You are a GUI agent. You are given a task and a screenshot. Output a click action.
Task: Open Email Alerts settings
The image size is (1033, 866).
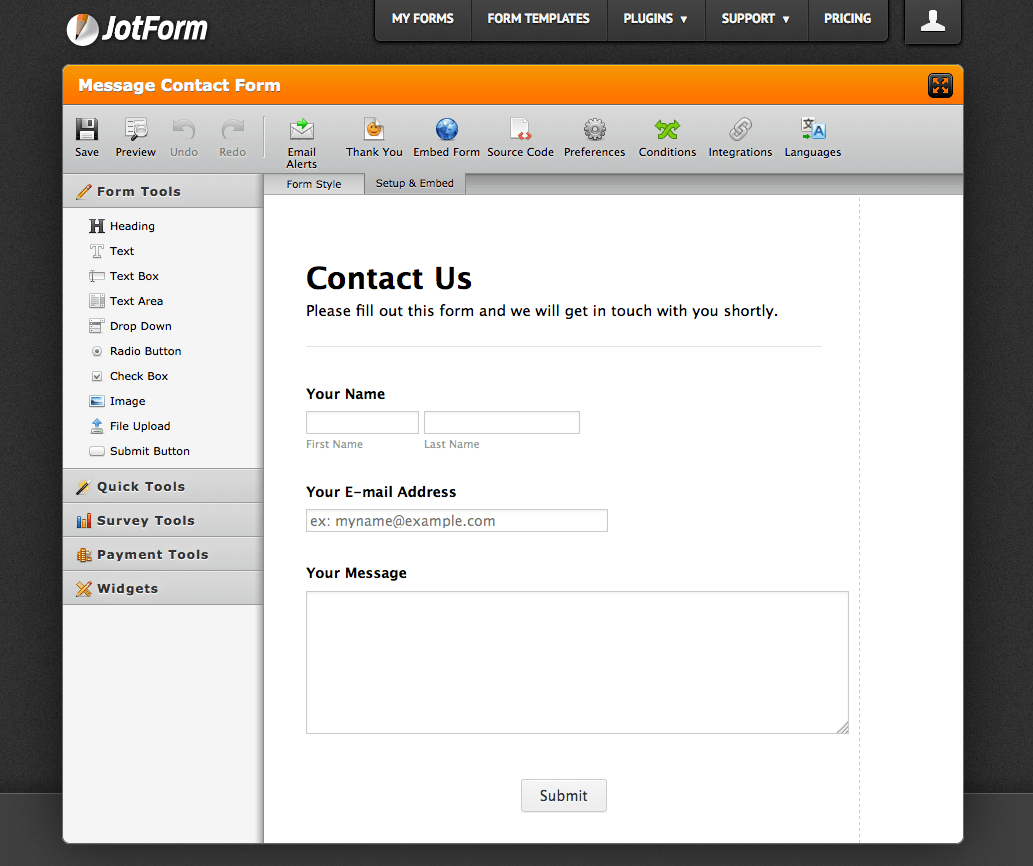tap(301, 130)
